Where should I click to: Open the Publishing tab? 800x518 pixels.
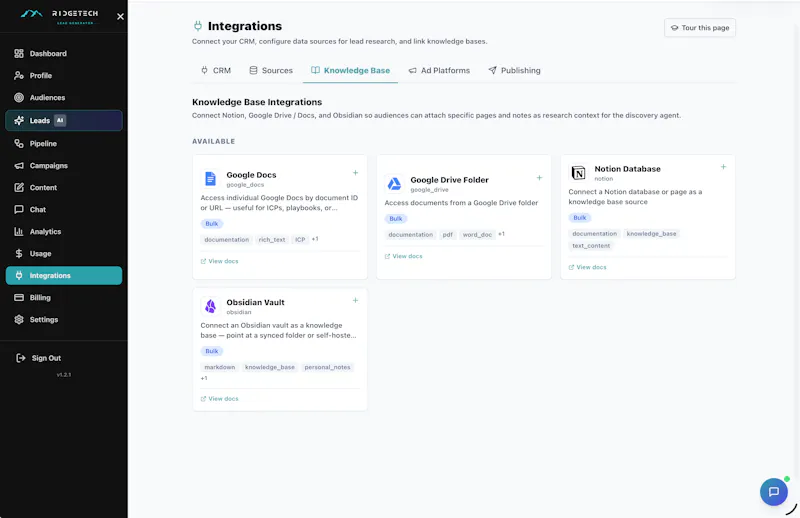coord(514,70)
